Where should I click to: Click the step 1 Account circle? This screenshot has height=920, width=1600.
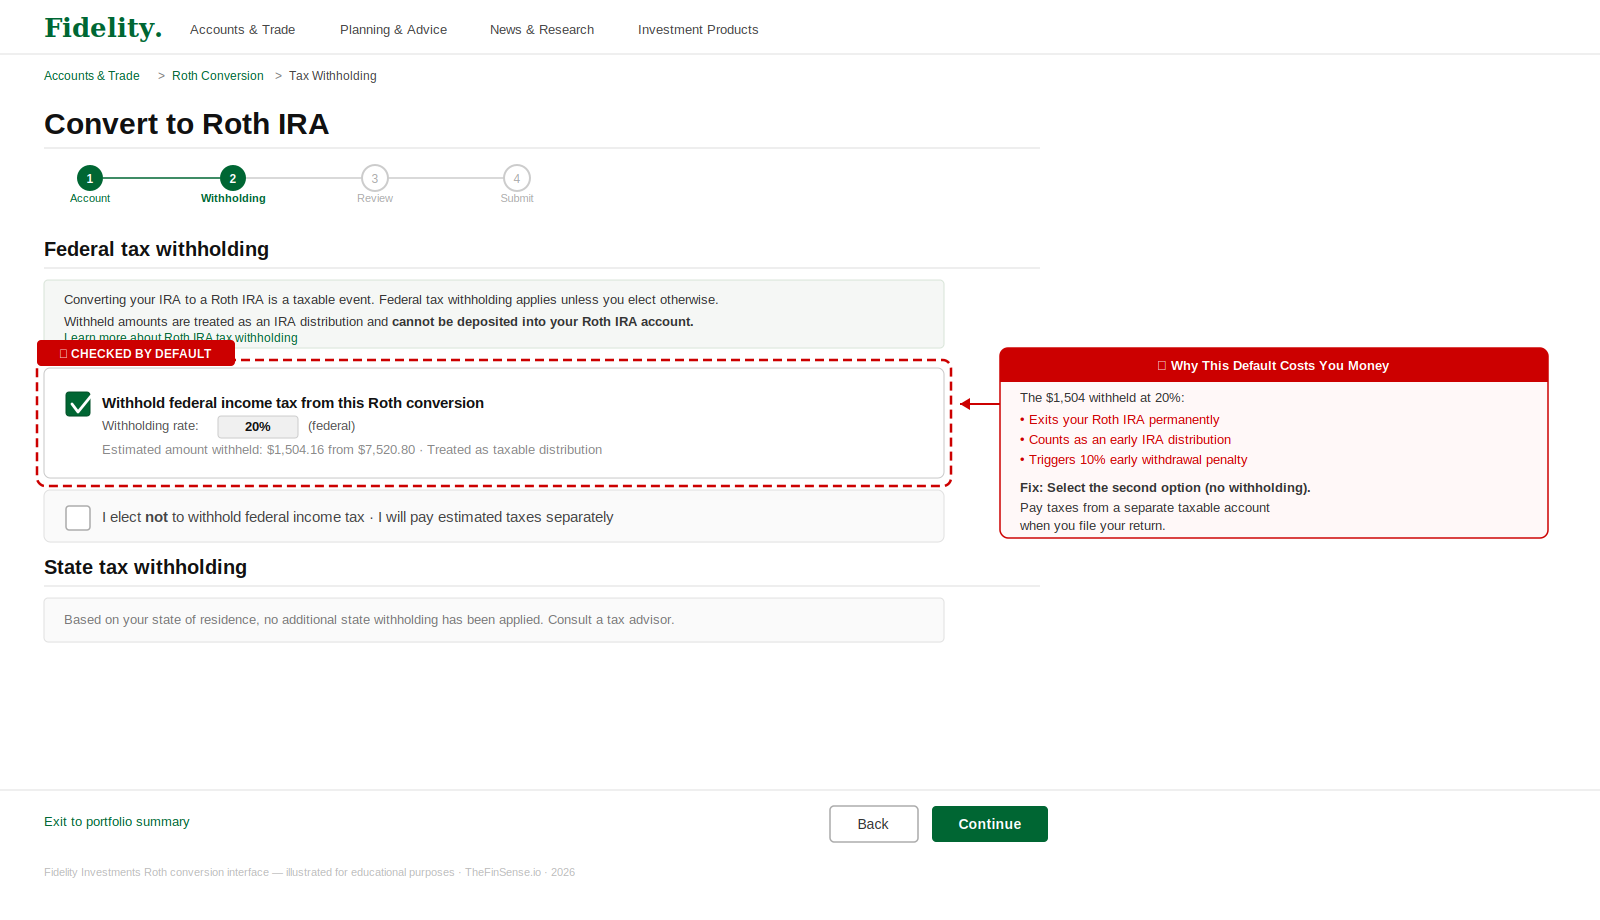pyautogui.click(x=89, y=178)
